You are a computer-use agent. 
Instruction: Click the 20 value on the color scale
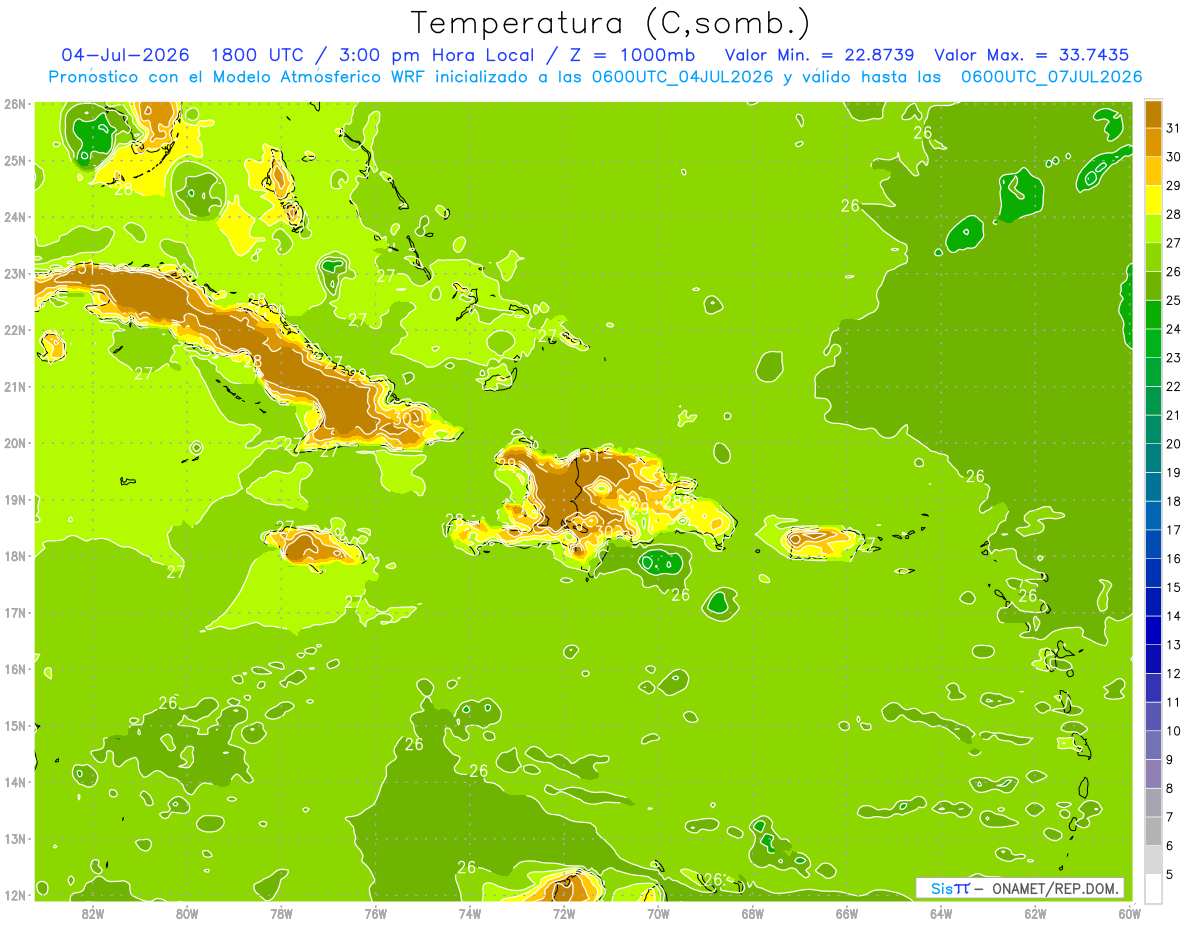1174,443
